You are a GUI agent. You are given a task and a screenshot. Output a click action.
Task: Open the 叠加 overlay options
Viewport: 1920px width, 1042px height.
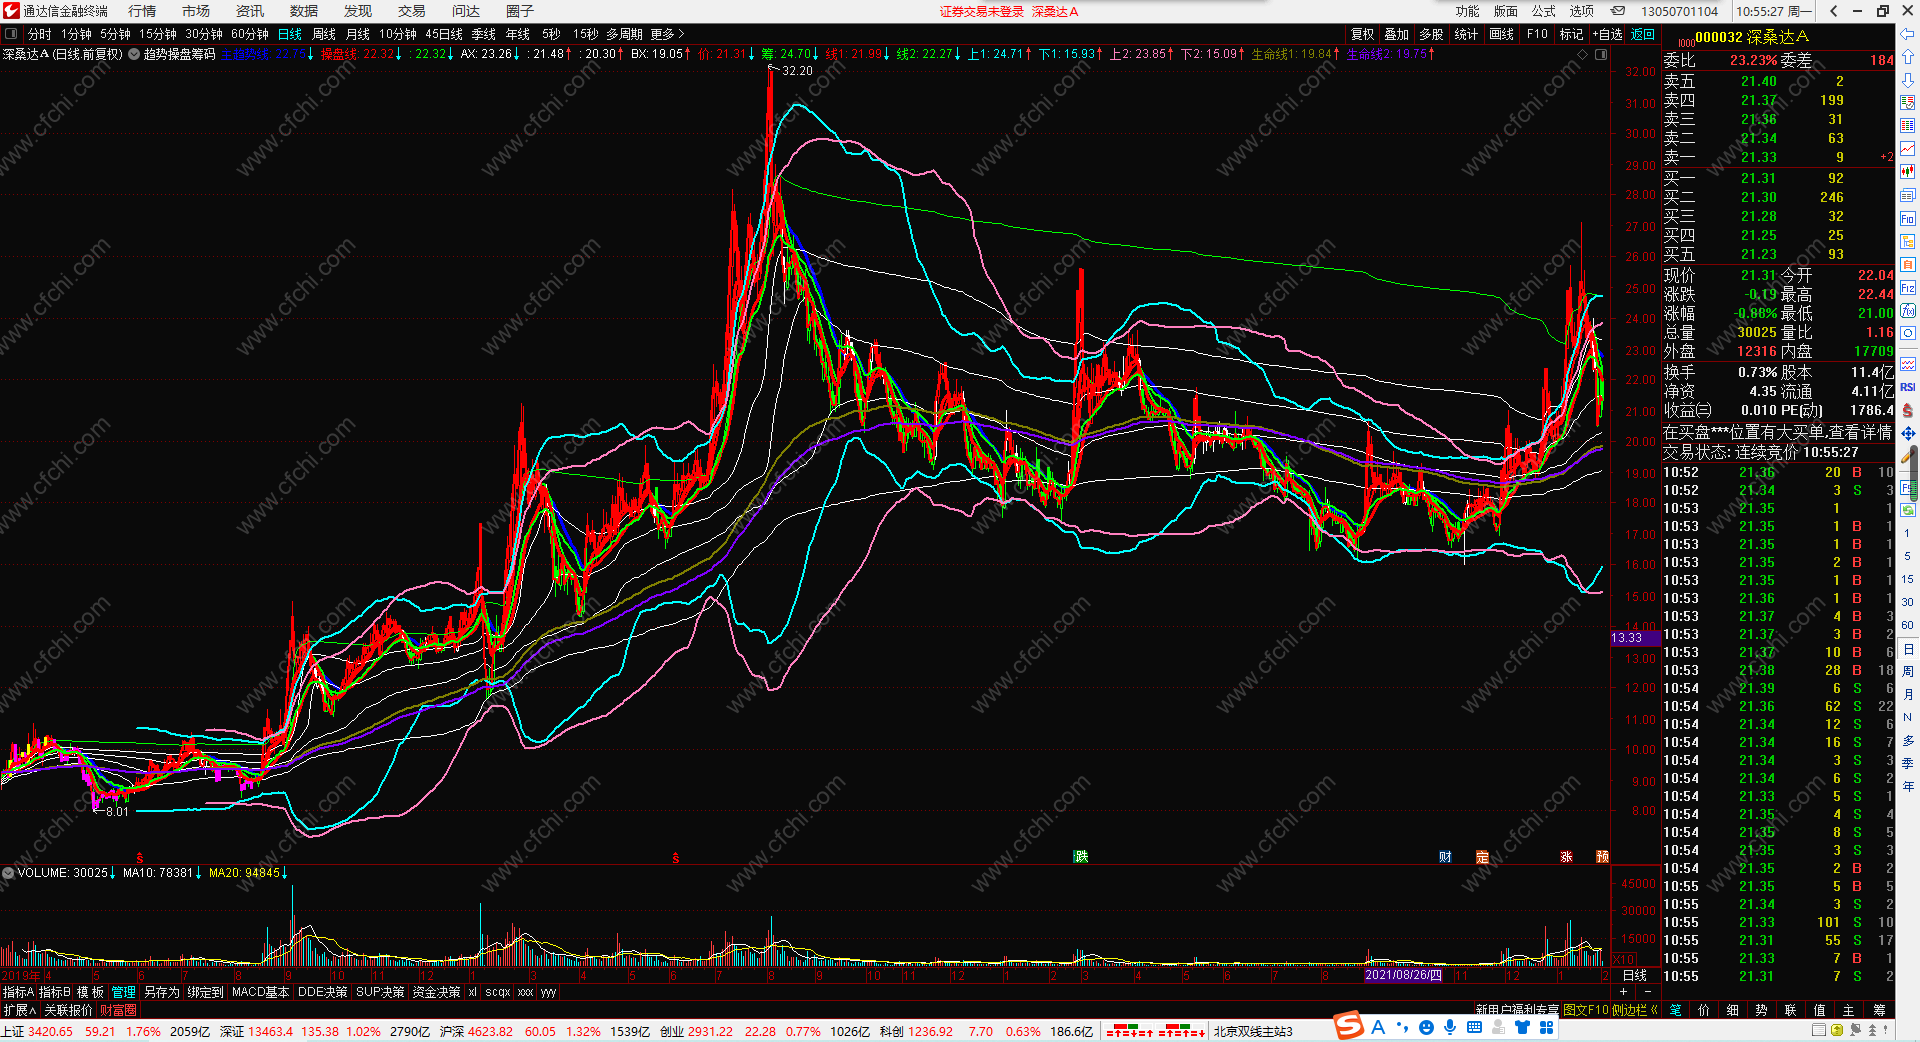1396,34
